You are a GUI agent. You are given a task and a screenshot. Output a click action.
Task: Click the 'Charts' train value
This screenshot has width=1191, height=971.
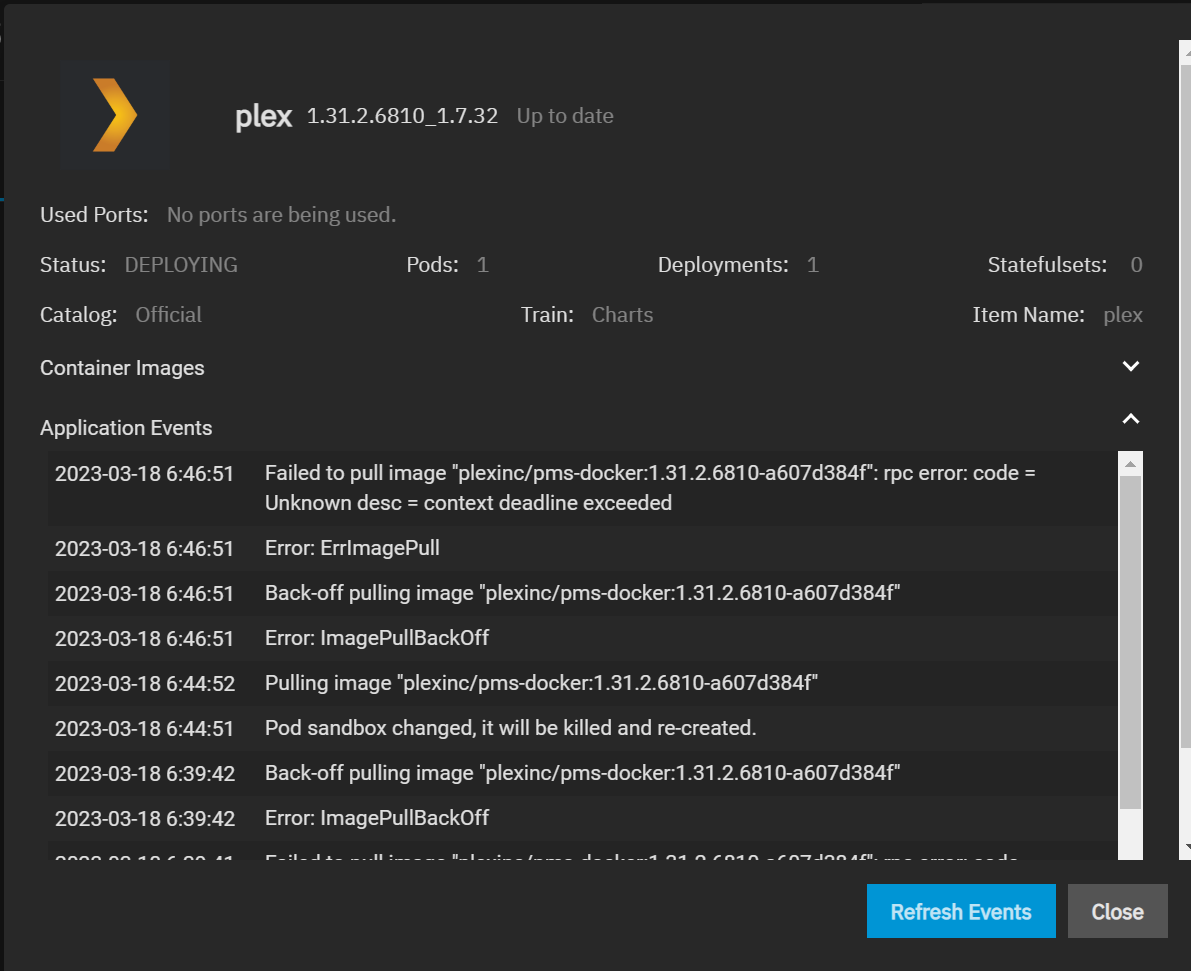pos(622,315)
